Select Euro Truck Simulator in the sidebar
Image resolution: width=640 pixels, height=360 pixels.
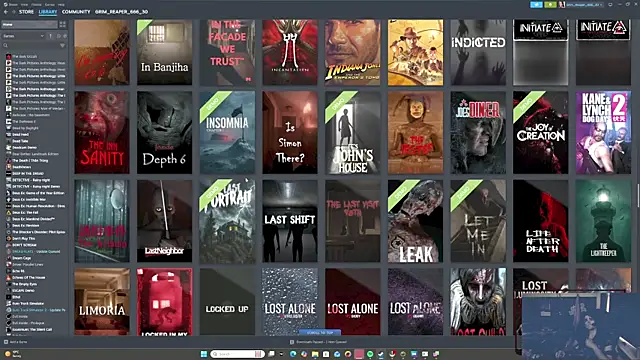tap(28, 303)
